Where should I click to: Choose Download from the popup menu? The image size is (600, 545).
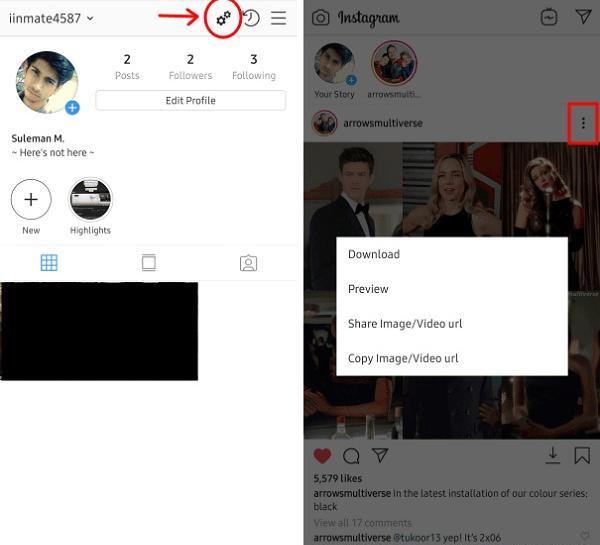(x=452, y=254)
